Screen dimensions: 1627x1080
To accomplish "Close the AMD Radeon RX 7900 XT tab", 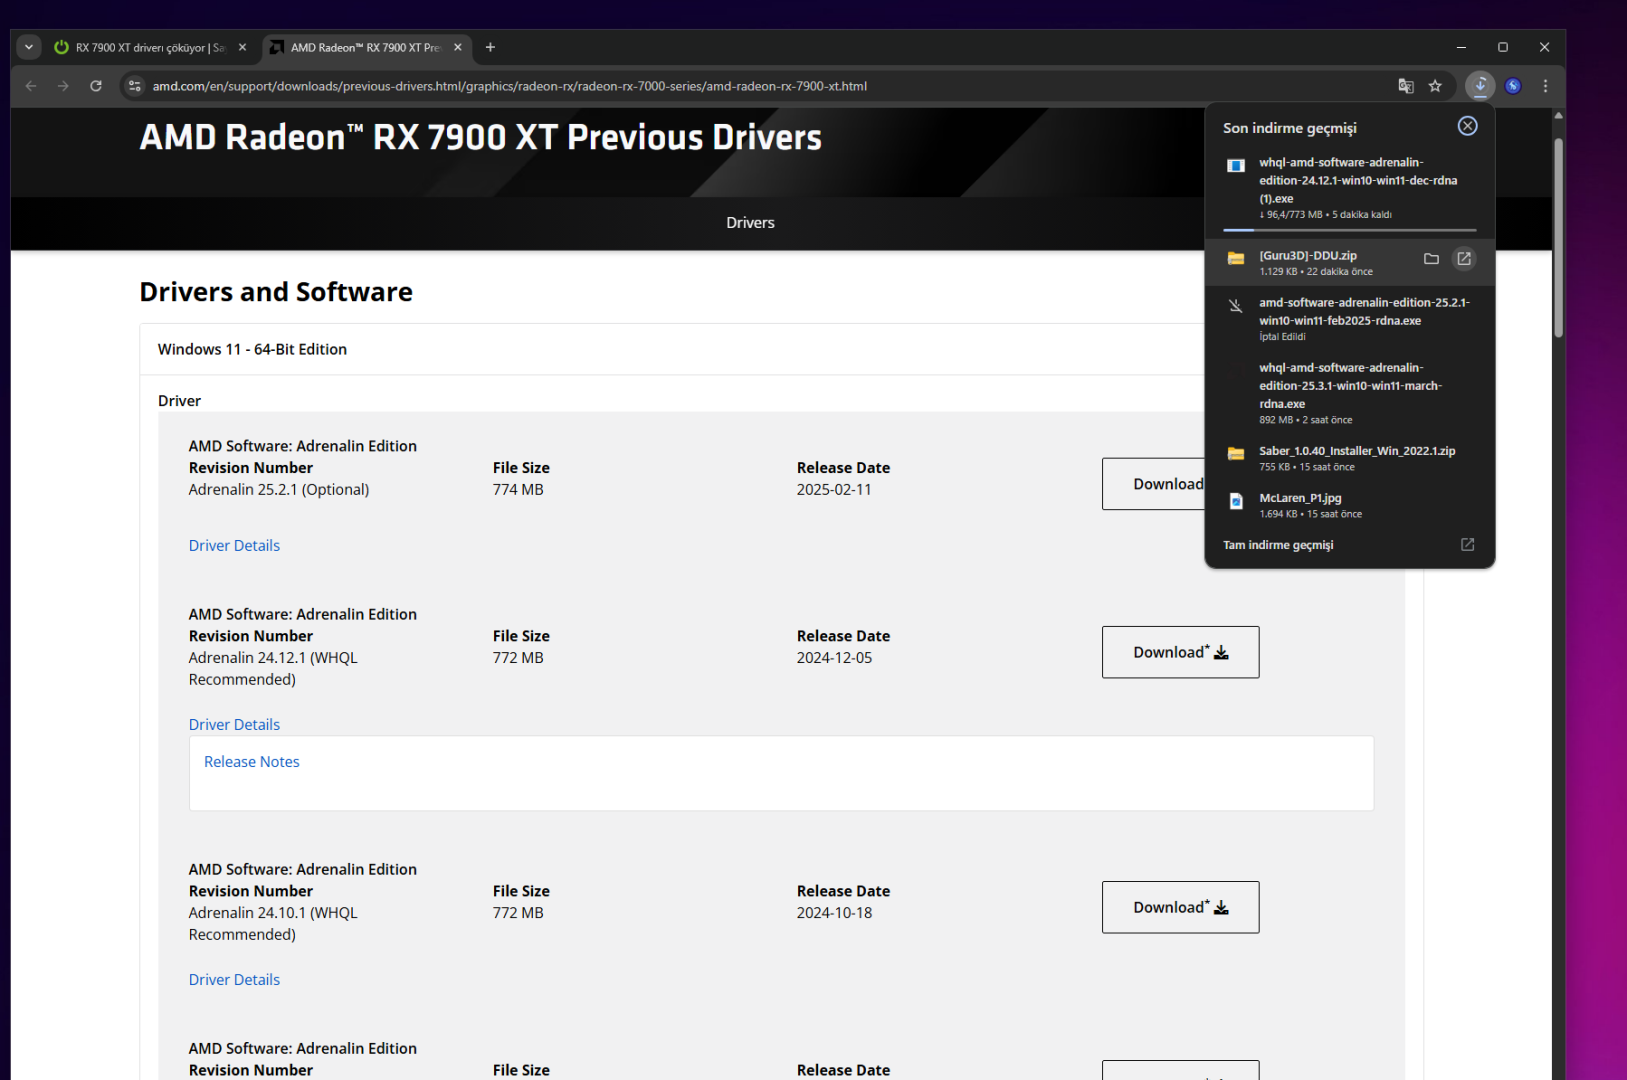I will click(458, 47).
